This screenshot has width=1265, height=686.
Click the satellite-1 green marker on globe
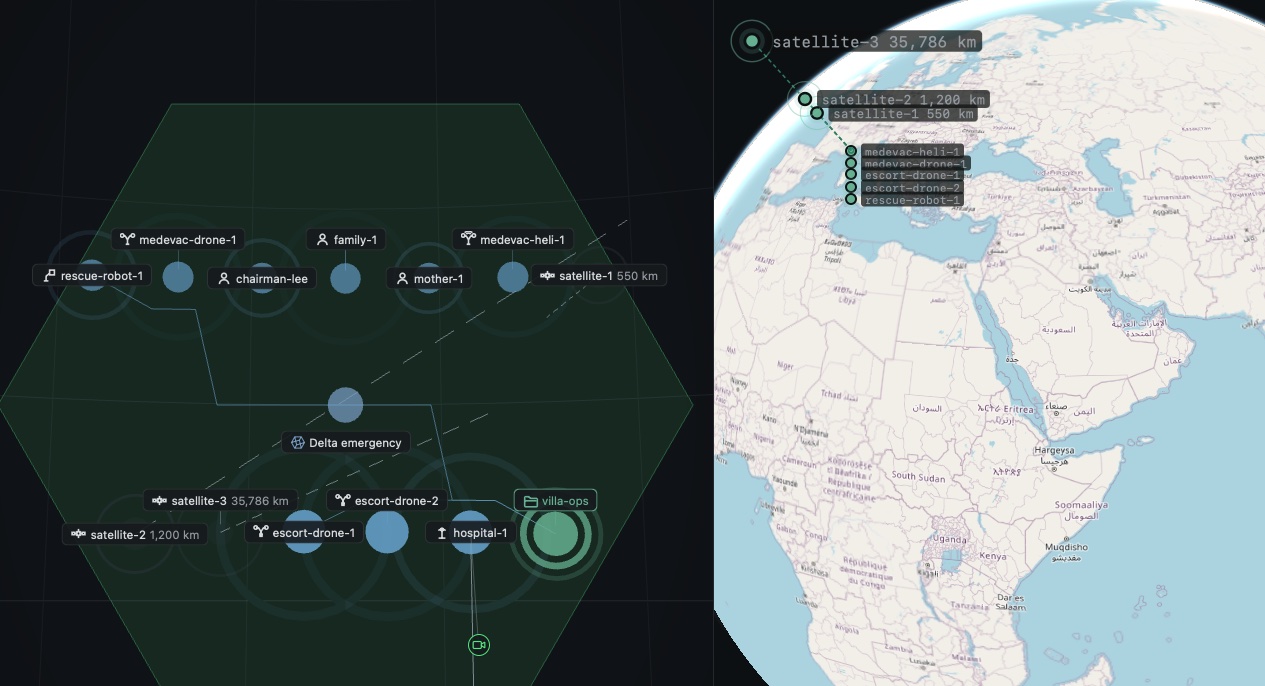(x=817, y=113)
